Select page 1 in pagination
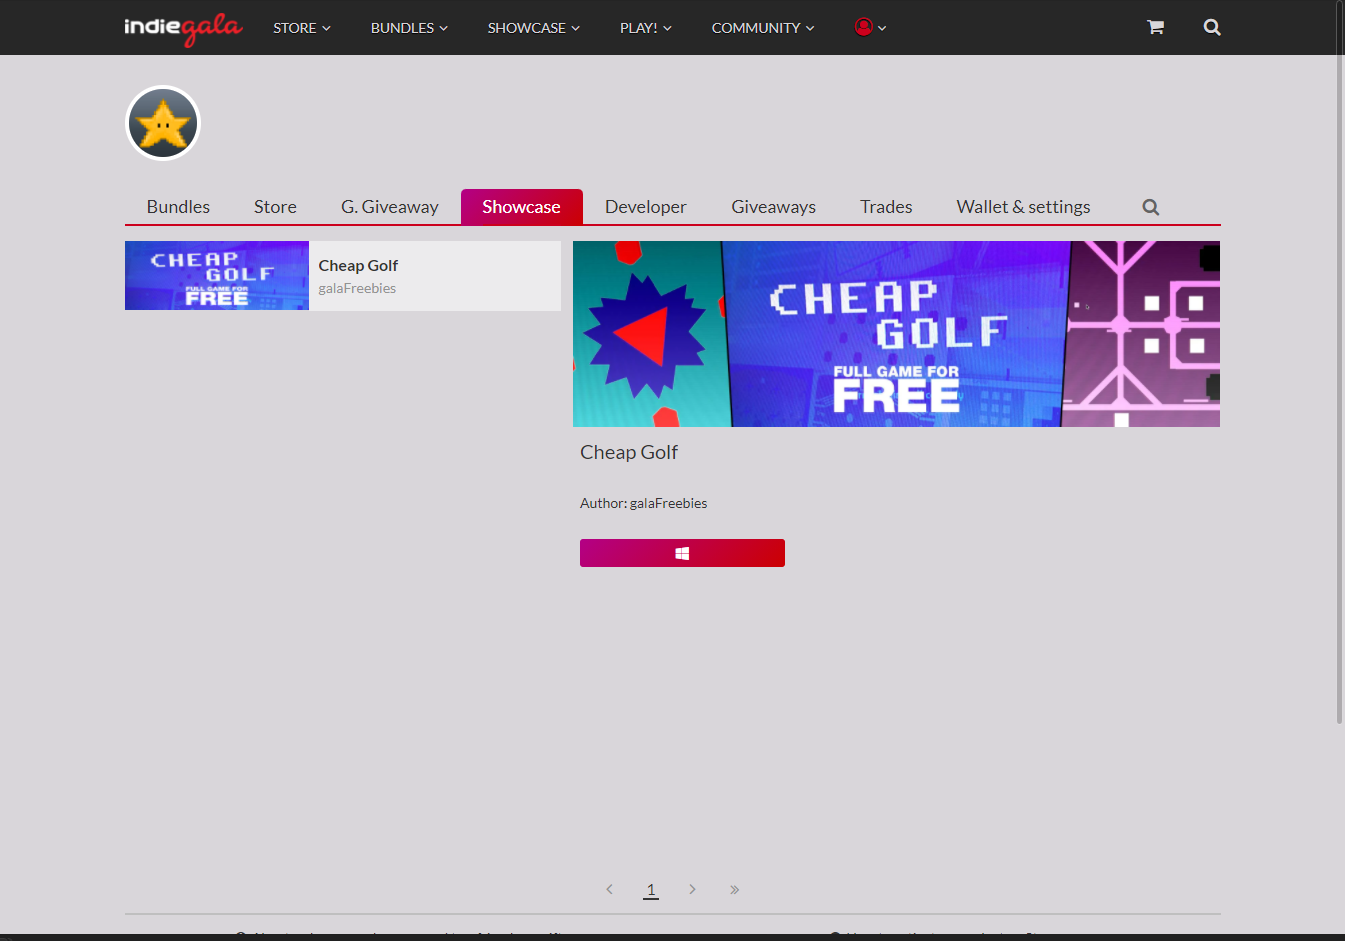The height and width of the screenshot is (941, 1345). (x=651, y=889)
